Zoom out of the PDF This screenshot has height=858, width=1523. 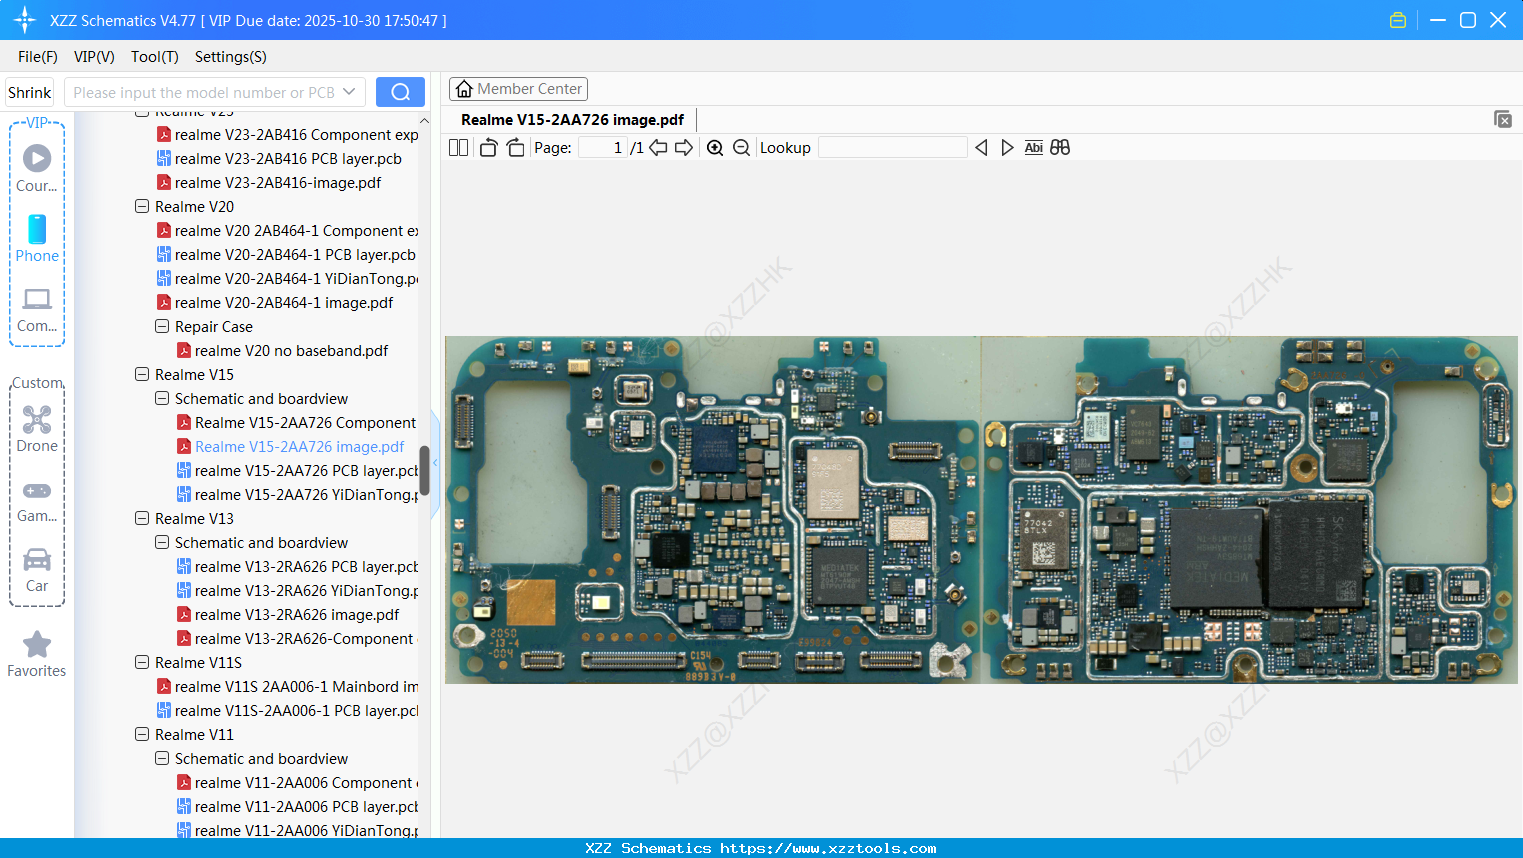point(741,148)
